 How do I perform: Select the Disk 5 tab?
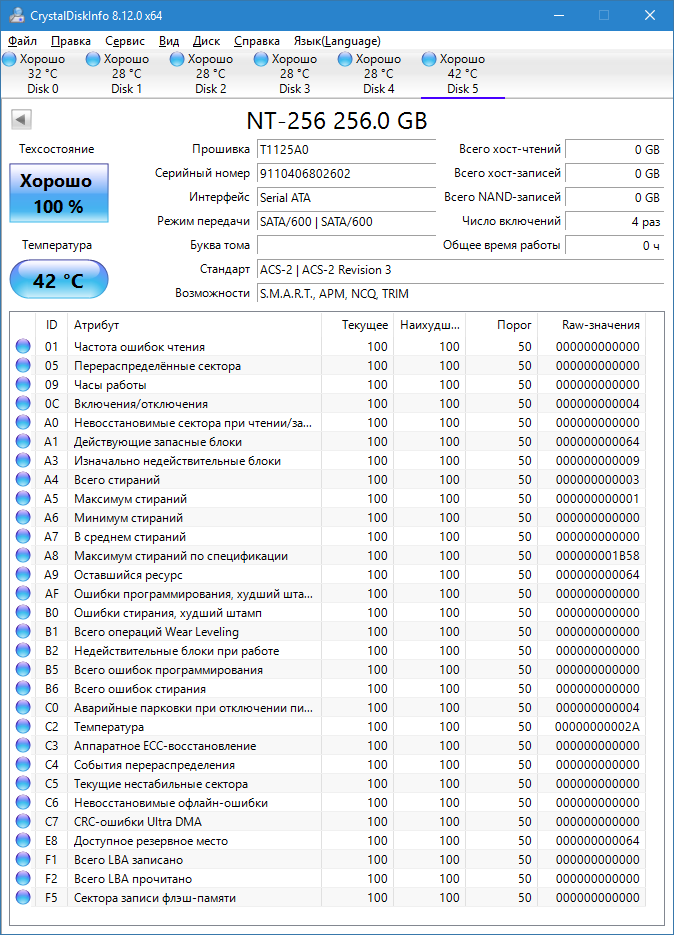click(x=463, y=74)
